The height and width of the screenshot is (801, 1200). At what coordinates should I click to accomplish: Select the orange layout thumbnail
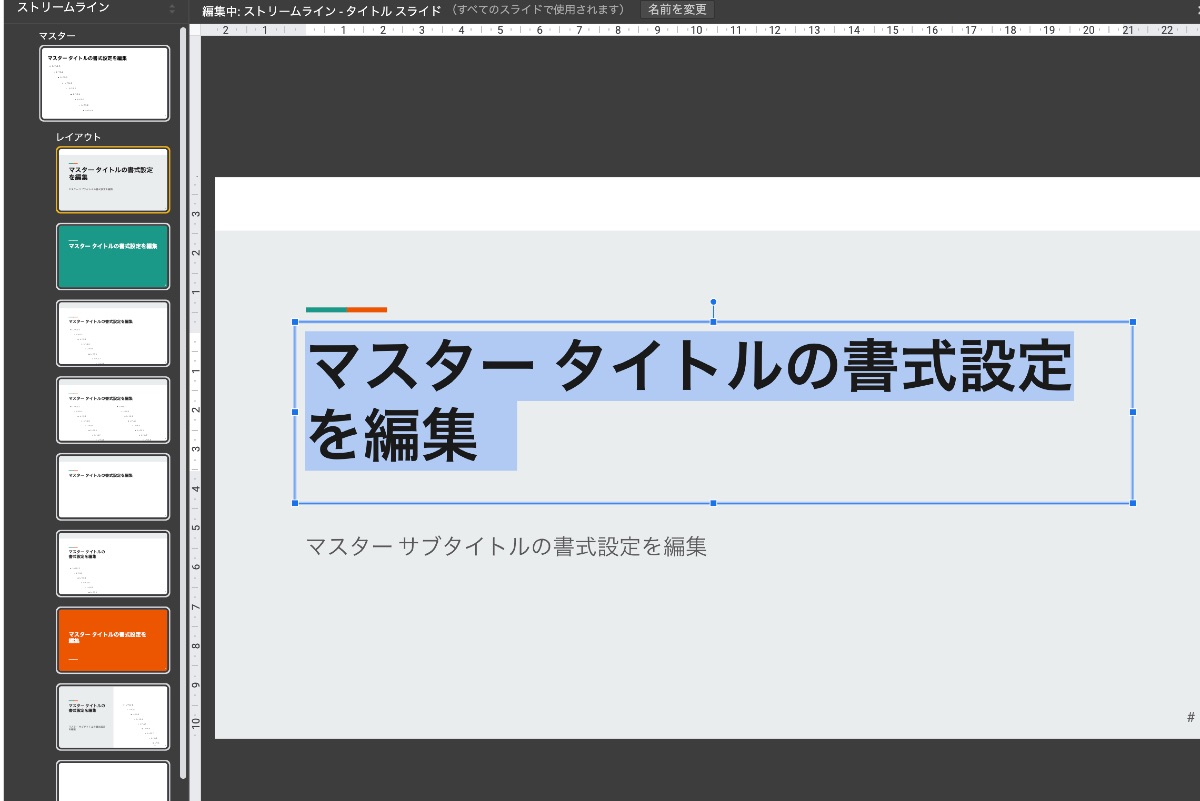coord(113,640)
